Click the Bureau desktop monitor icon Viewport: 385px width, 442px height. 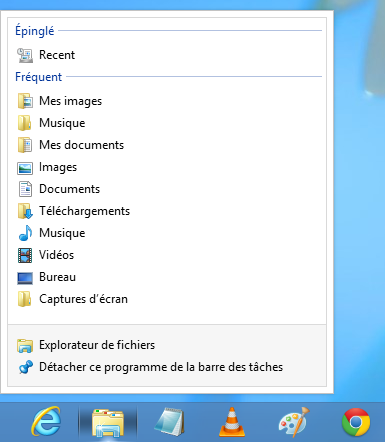[25, 278]
